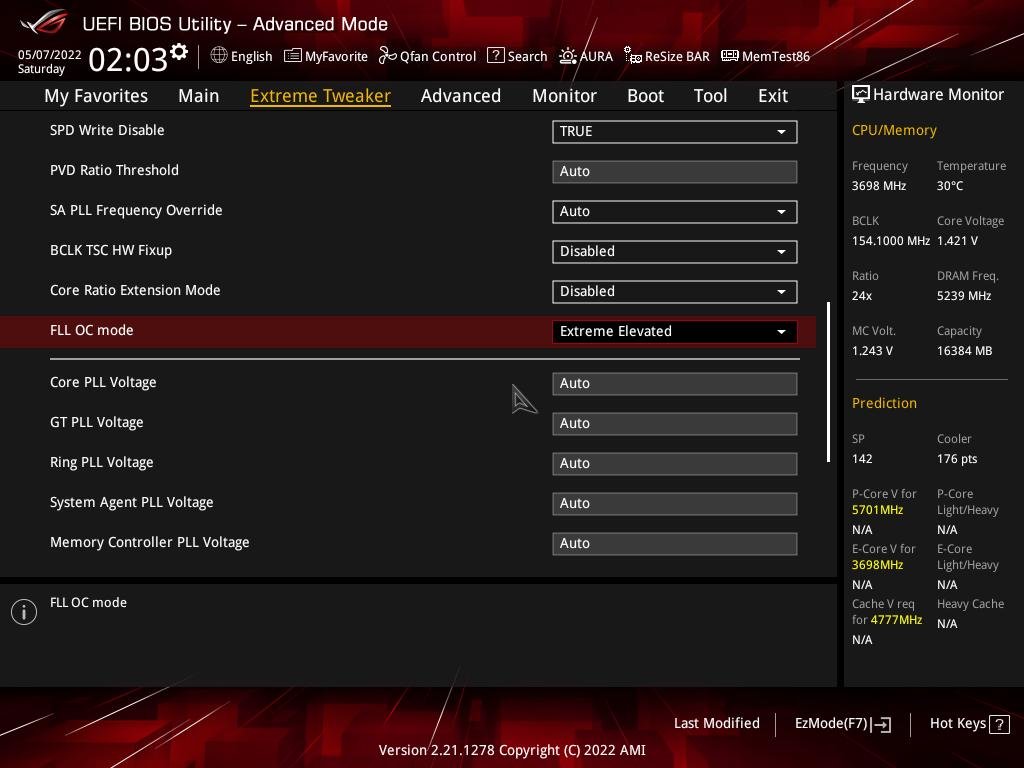
Task: Switch to EzMode with the EzMode(F7) button
Action: click(841, 723)
